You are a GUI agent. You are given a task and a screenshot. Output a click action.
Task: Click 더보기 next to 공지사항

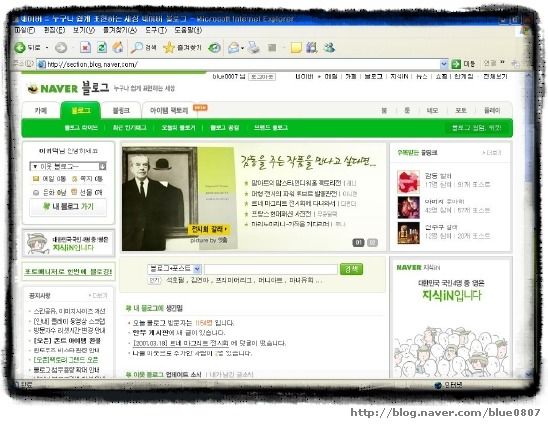[x=98, y=296]
